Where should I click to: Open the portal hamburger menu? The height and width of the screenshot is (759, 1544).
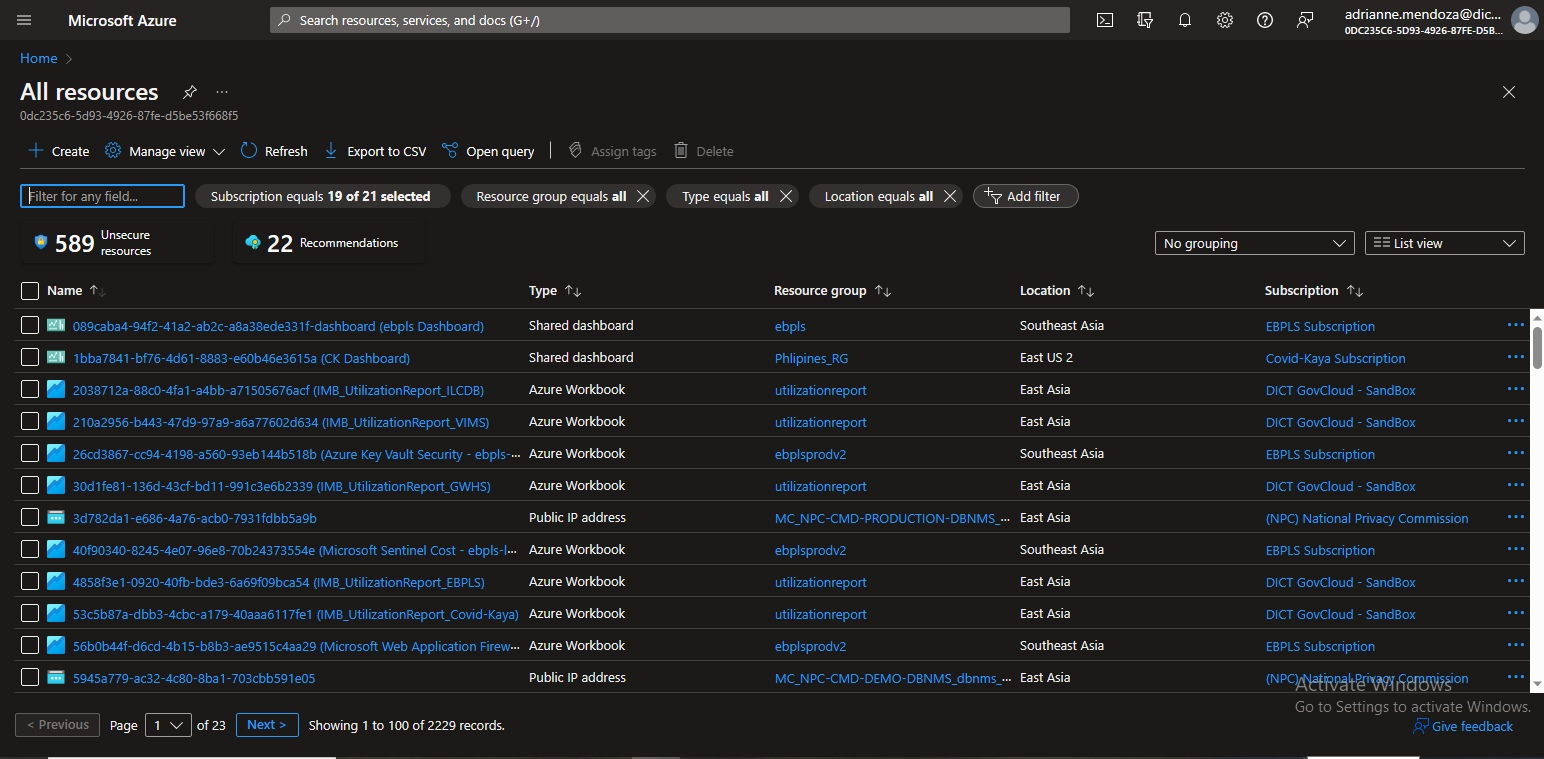click(24, 20)
